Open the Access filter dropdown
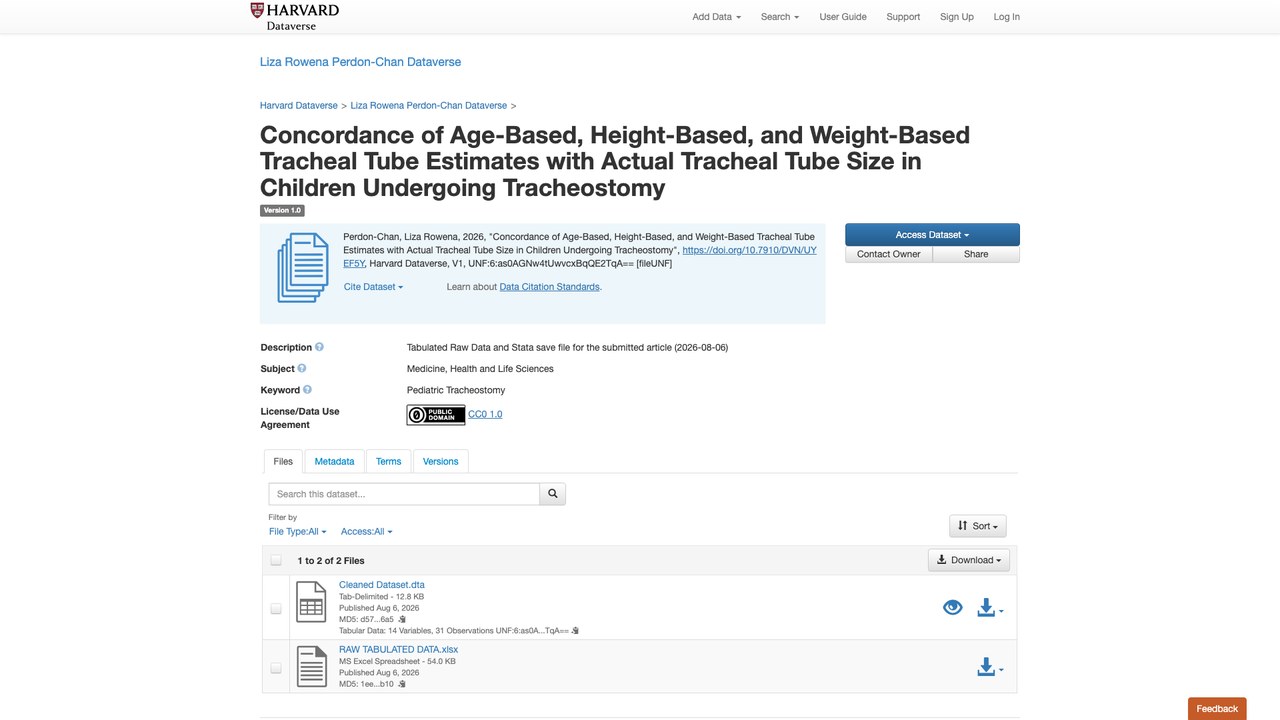 click(x=367, y=532)
